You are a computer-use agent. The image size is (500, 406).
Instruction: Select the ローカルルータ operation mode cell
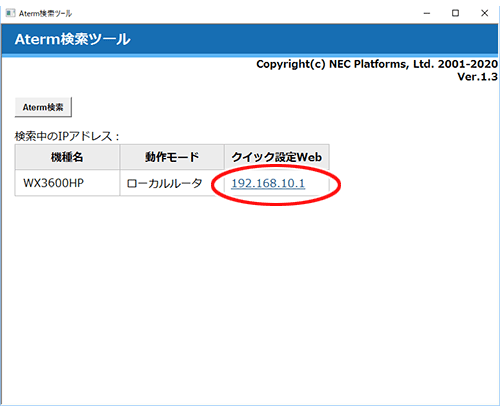172,183
